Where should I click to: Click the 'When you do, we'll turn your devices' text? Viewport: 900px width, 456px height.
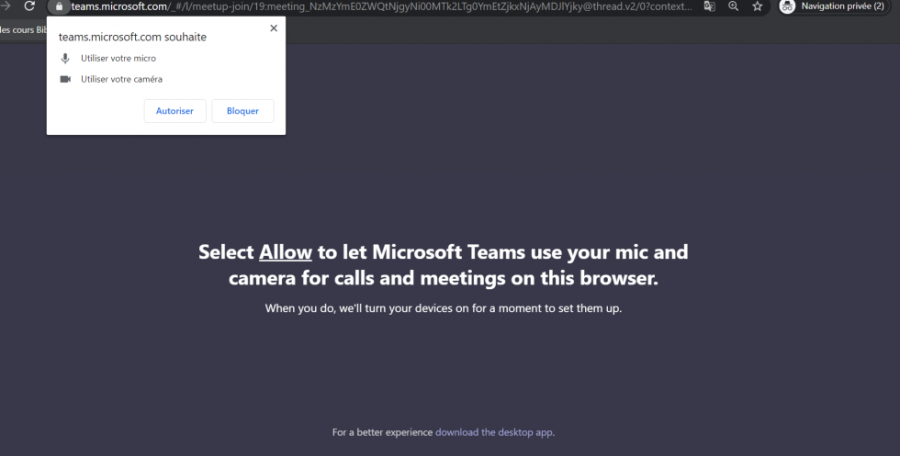tap(443, 308)
